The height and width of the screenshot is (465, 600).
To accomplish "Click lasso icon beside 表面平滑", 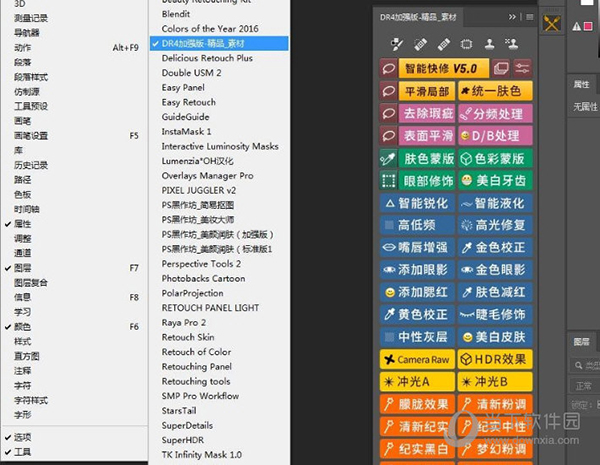I will click(x=388, y=136).
